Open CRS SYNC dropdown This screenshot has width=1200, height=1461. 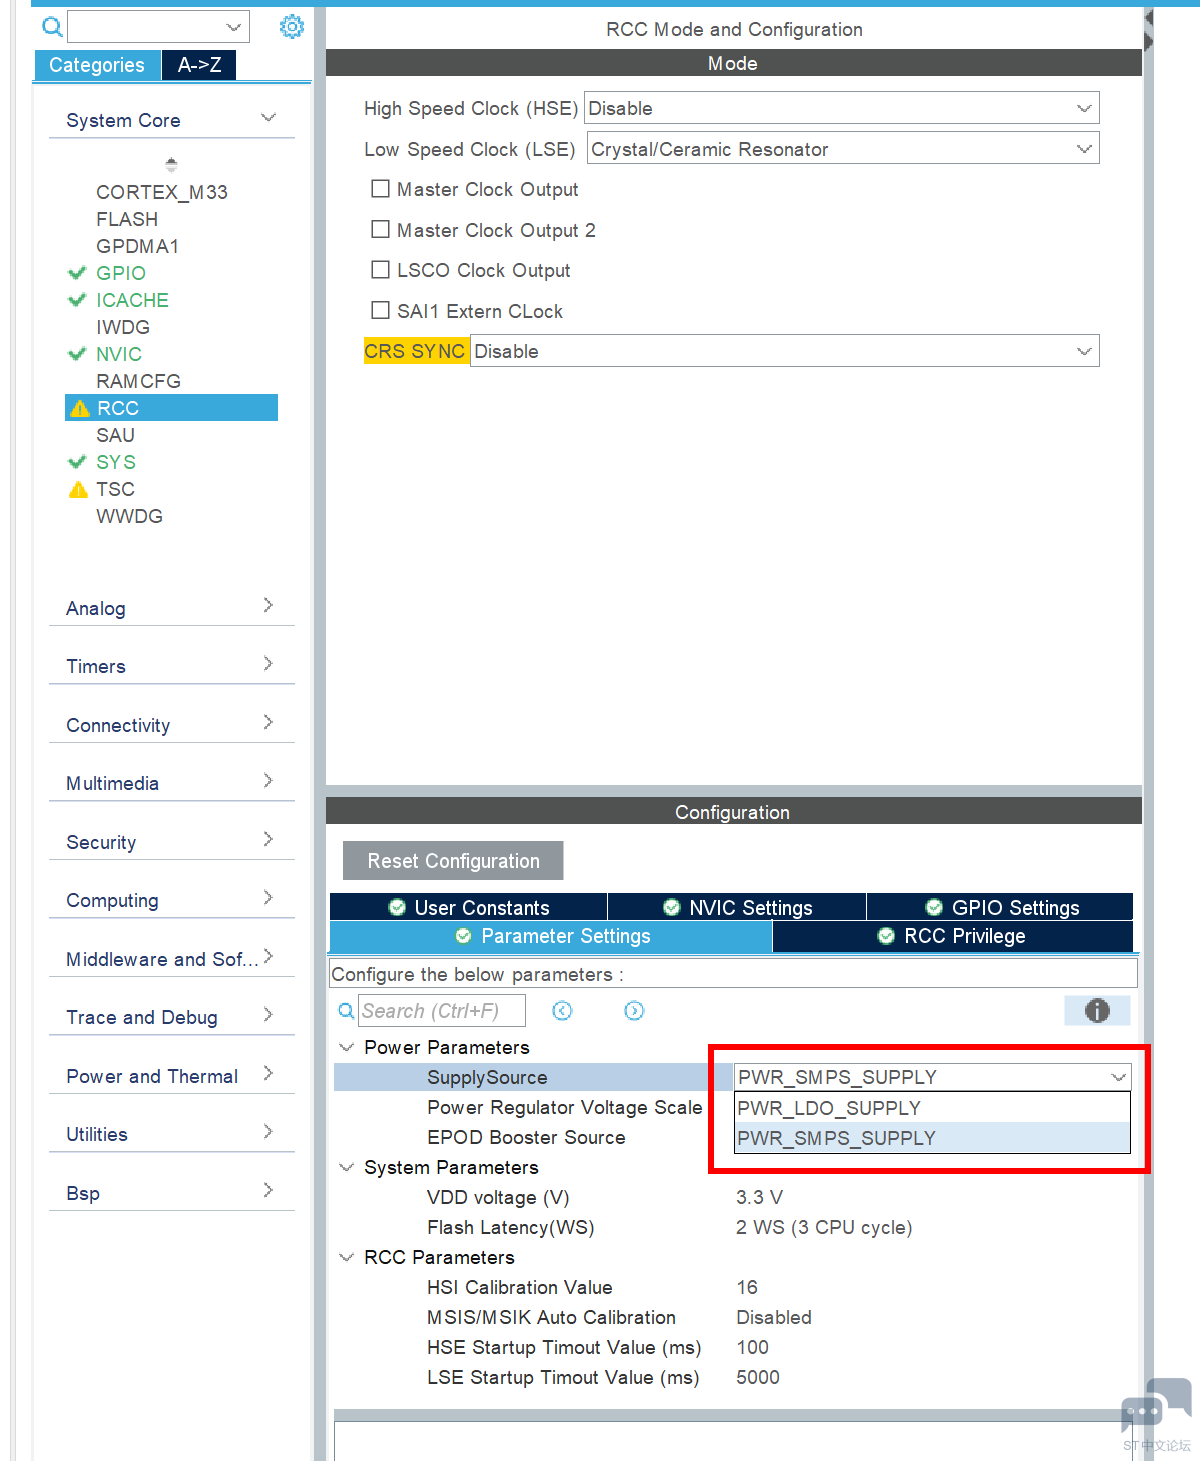(785, 351)
